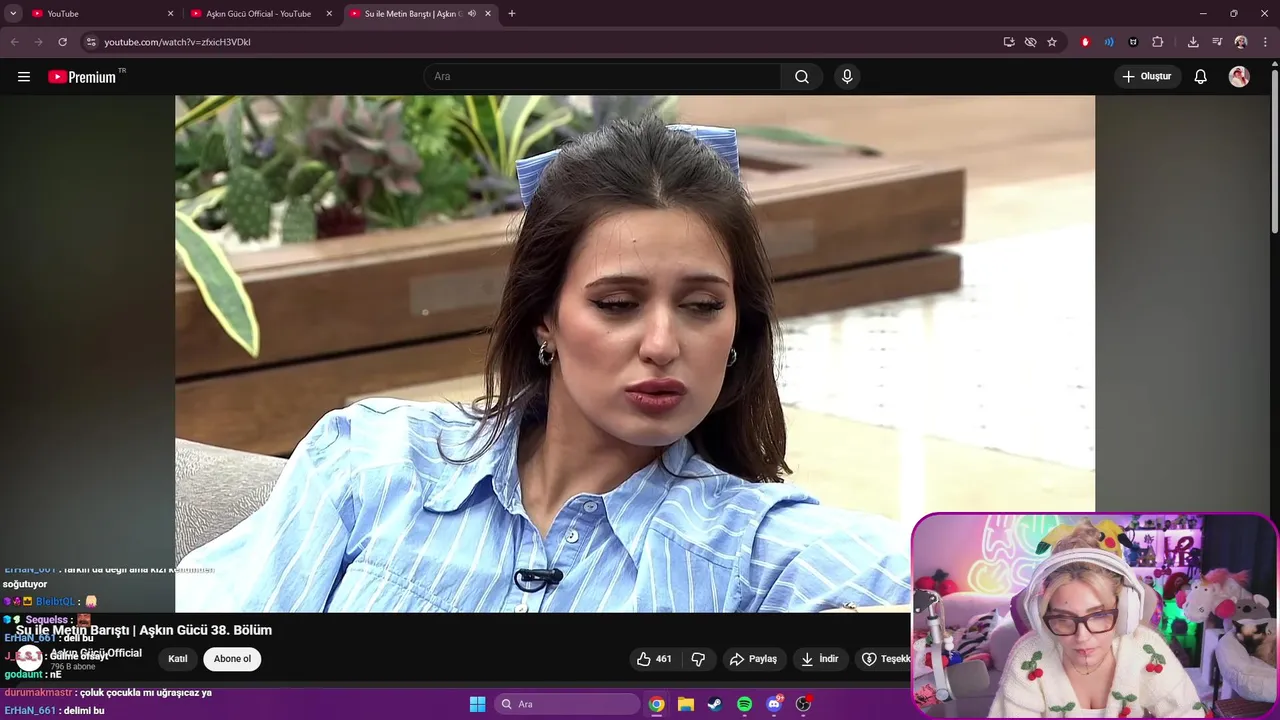
Task: Click the Teşekkürler thanks button
Action: [886, 659]
